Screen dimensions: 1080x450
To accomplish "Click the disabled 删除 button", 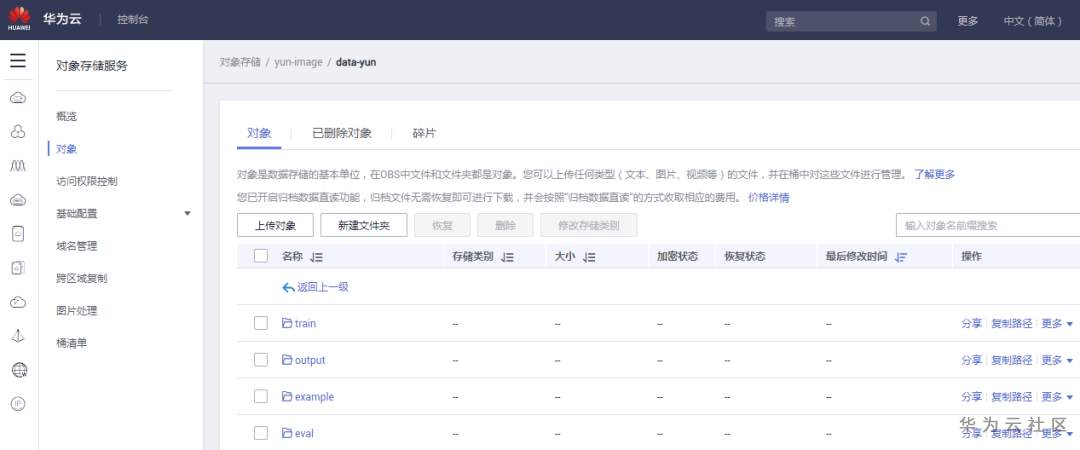I will pos(505,225).
